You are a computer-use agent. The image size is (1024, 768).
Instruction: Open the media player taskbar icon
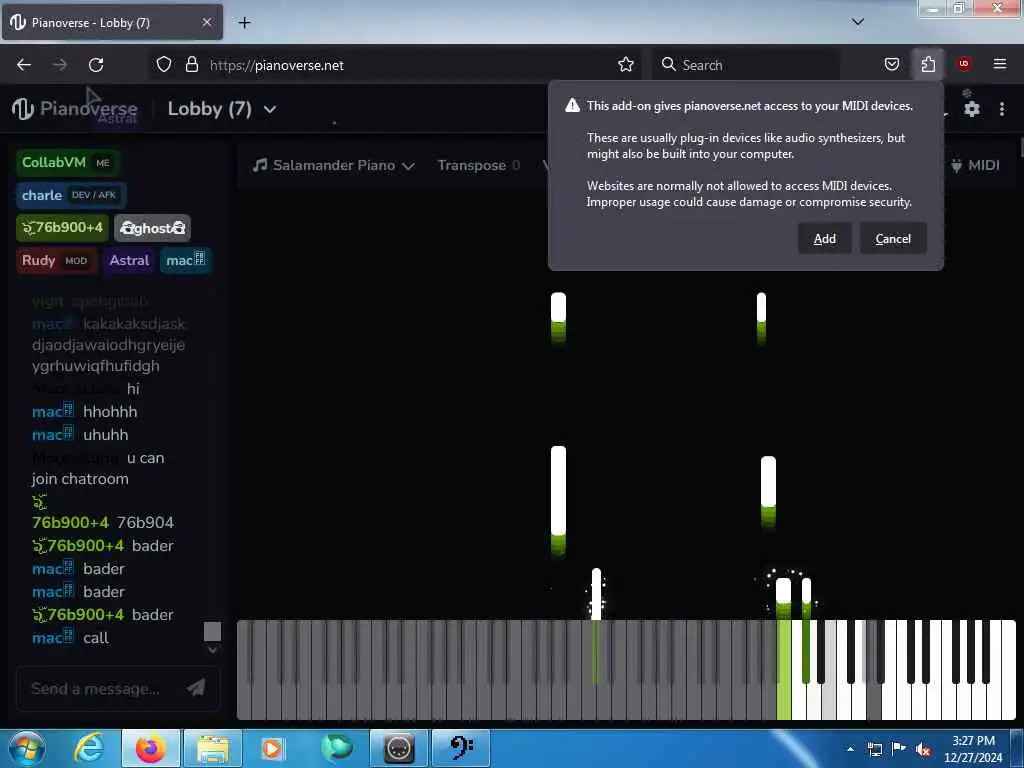click(x=272, y=749)
